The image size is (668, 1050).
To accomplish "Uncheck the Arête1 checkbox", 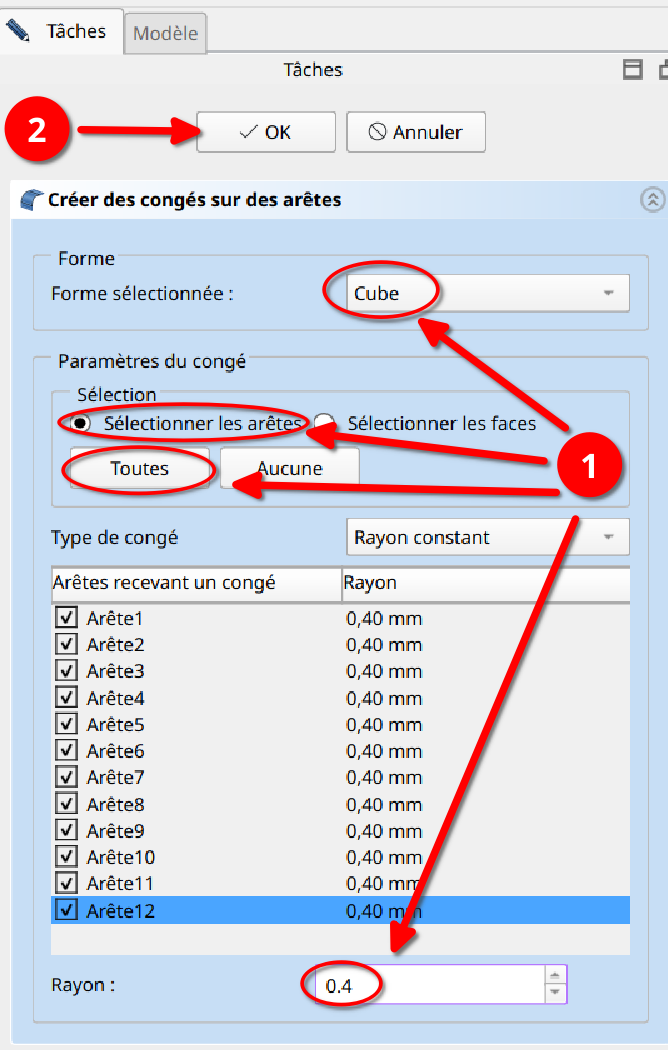I will point(67,618).
